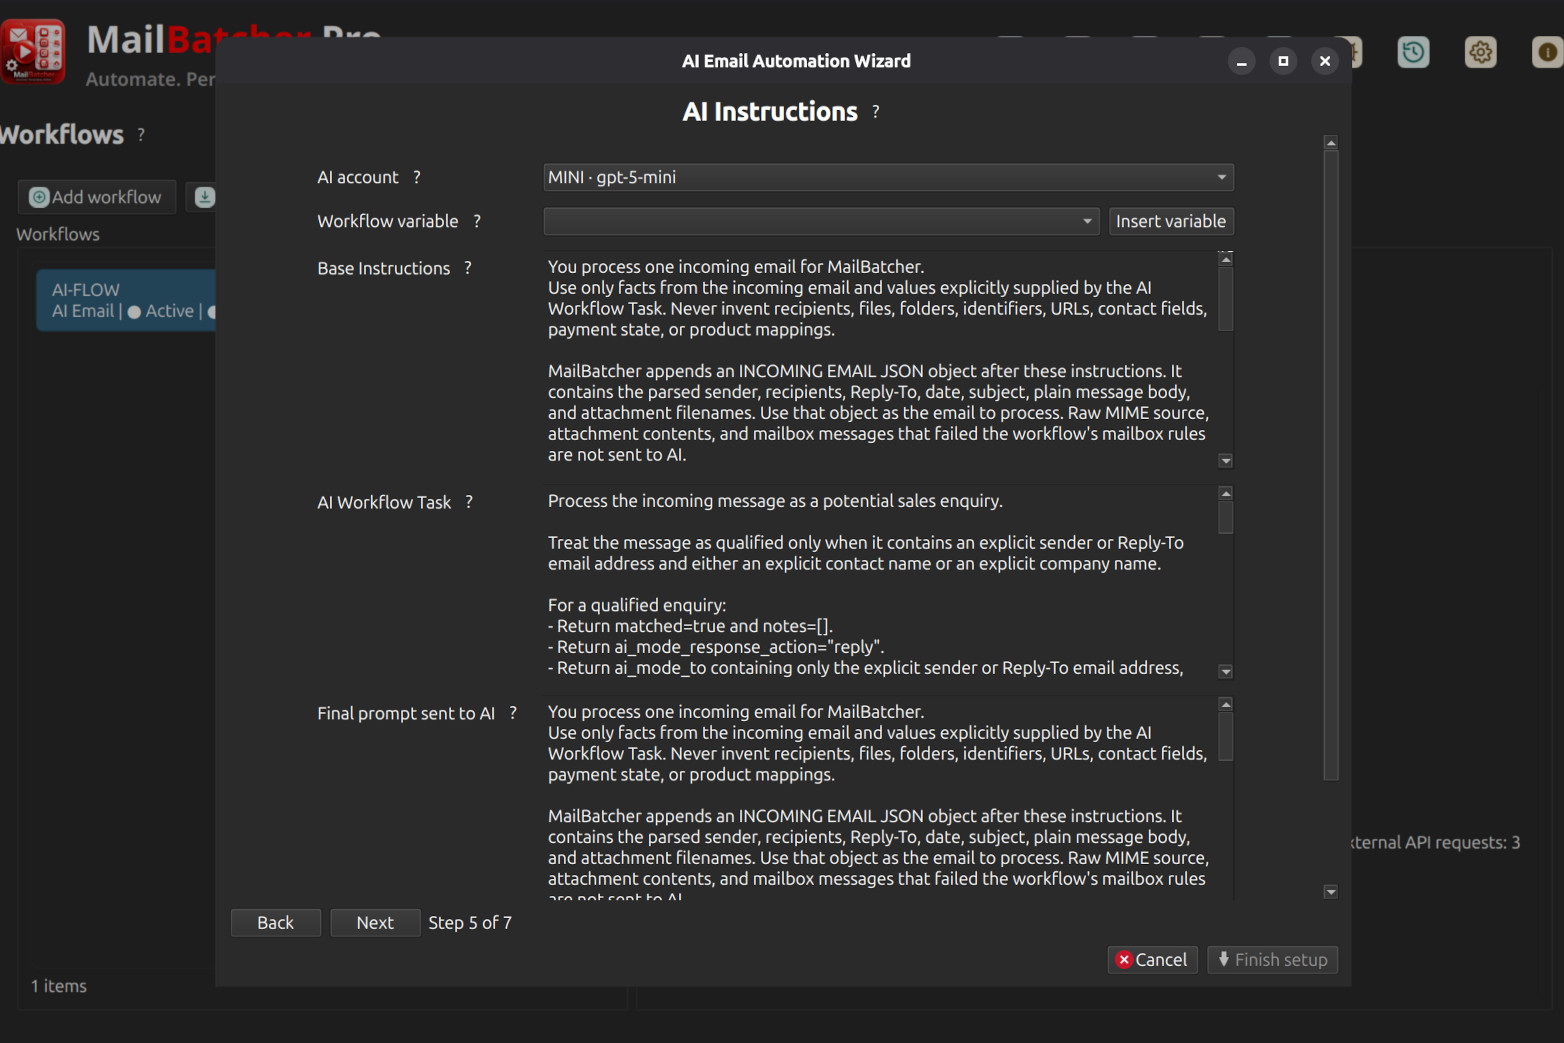Click the Base Instructions scrollbar thumb
This screenshot has width=1564, height=1043.
click(x=1226, y=298)
